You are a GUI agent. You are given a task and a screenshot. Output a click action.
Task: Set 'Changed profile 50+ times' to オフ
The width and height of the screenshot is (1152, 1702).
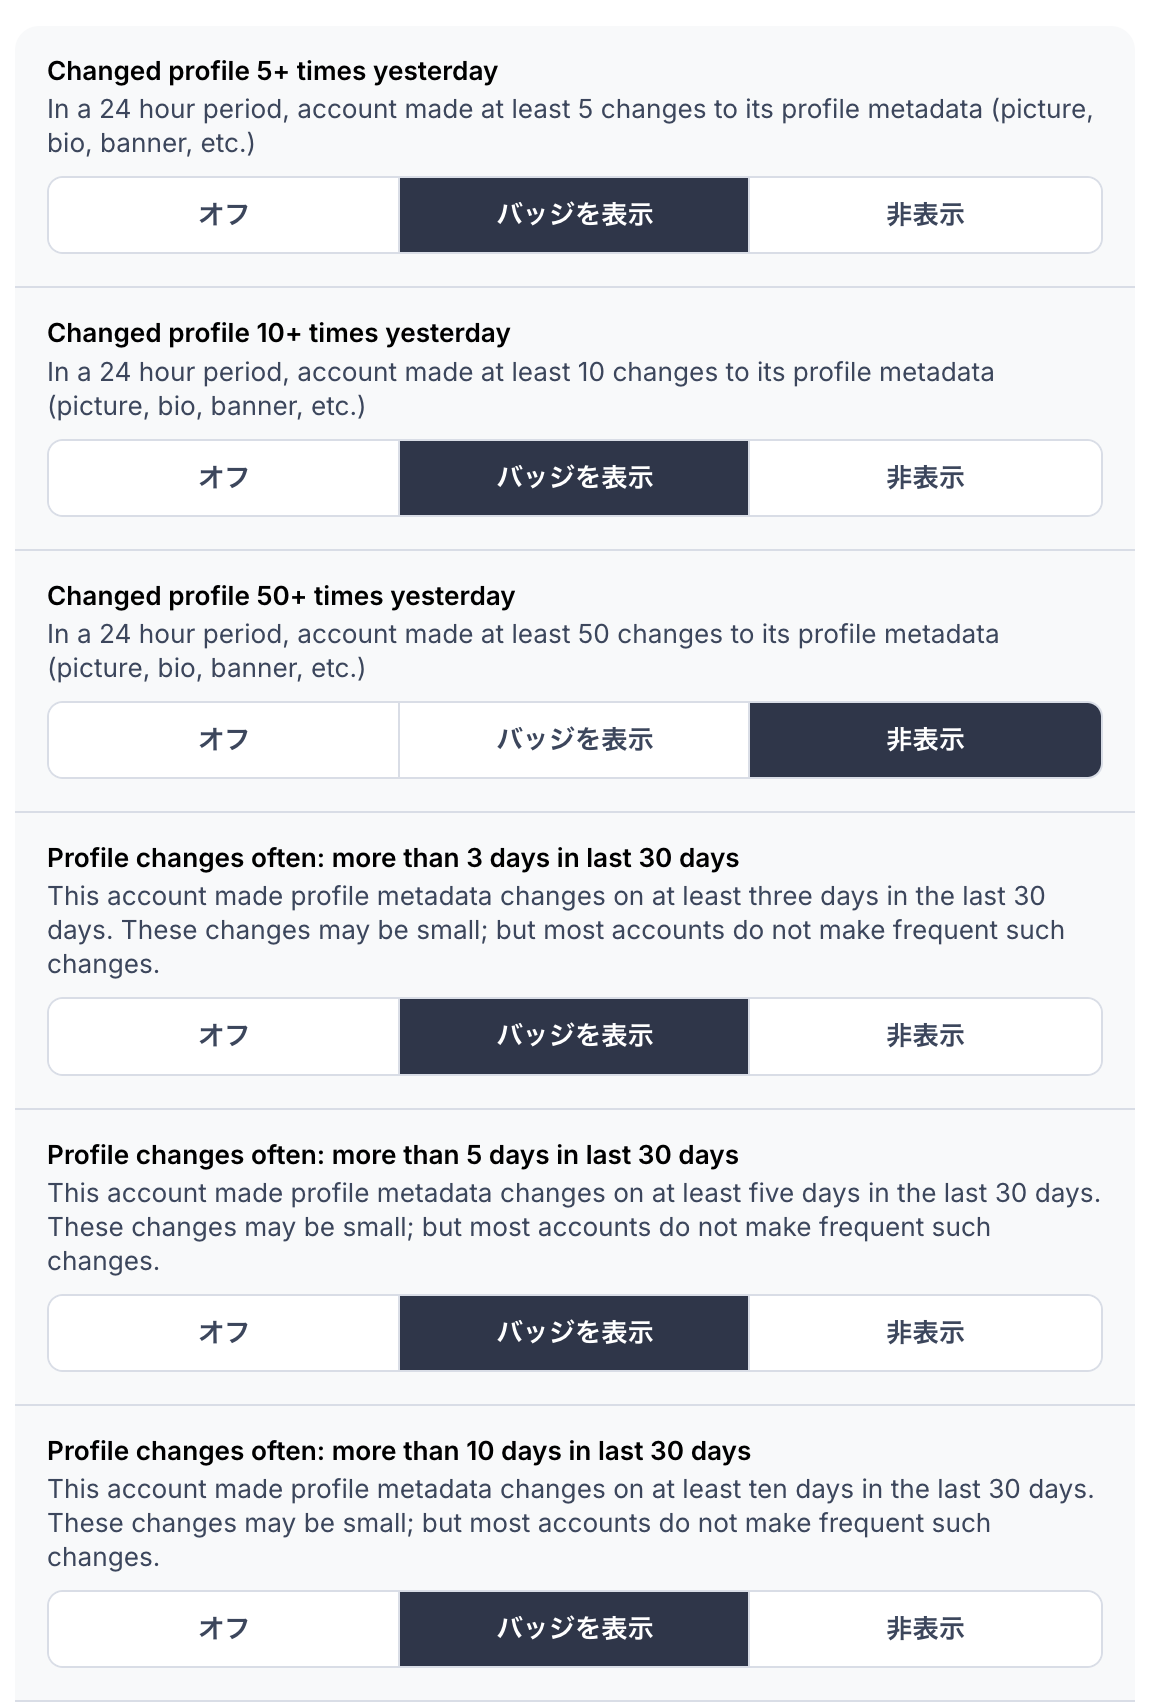coord(223,740)
